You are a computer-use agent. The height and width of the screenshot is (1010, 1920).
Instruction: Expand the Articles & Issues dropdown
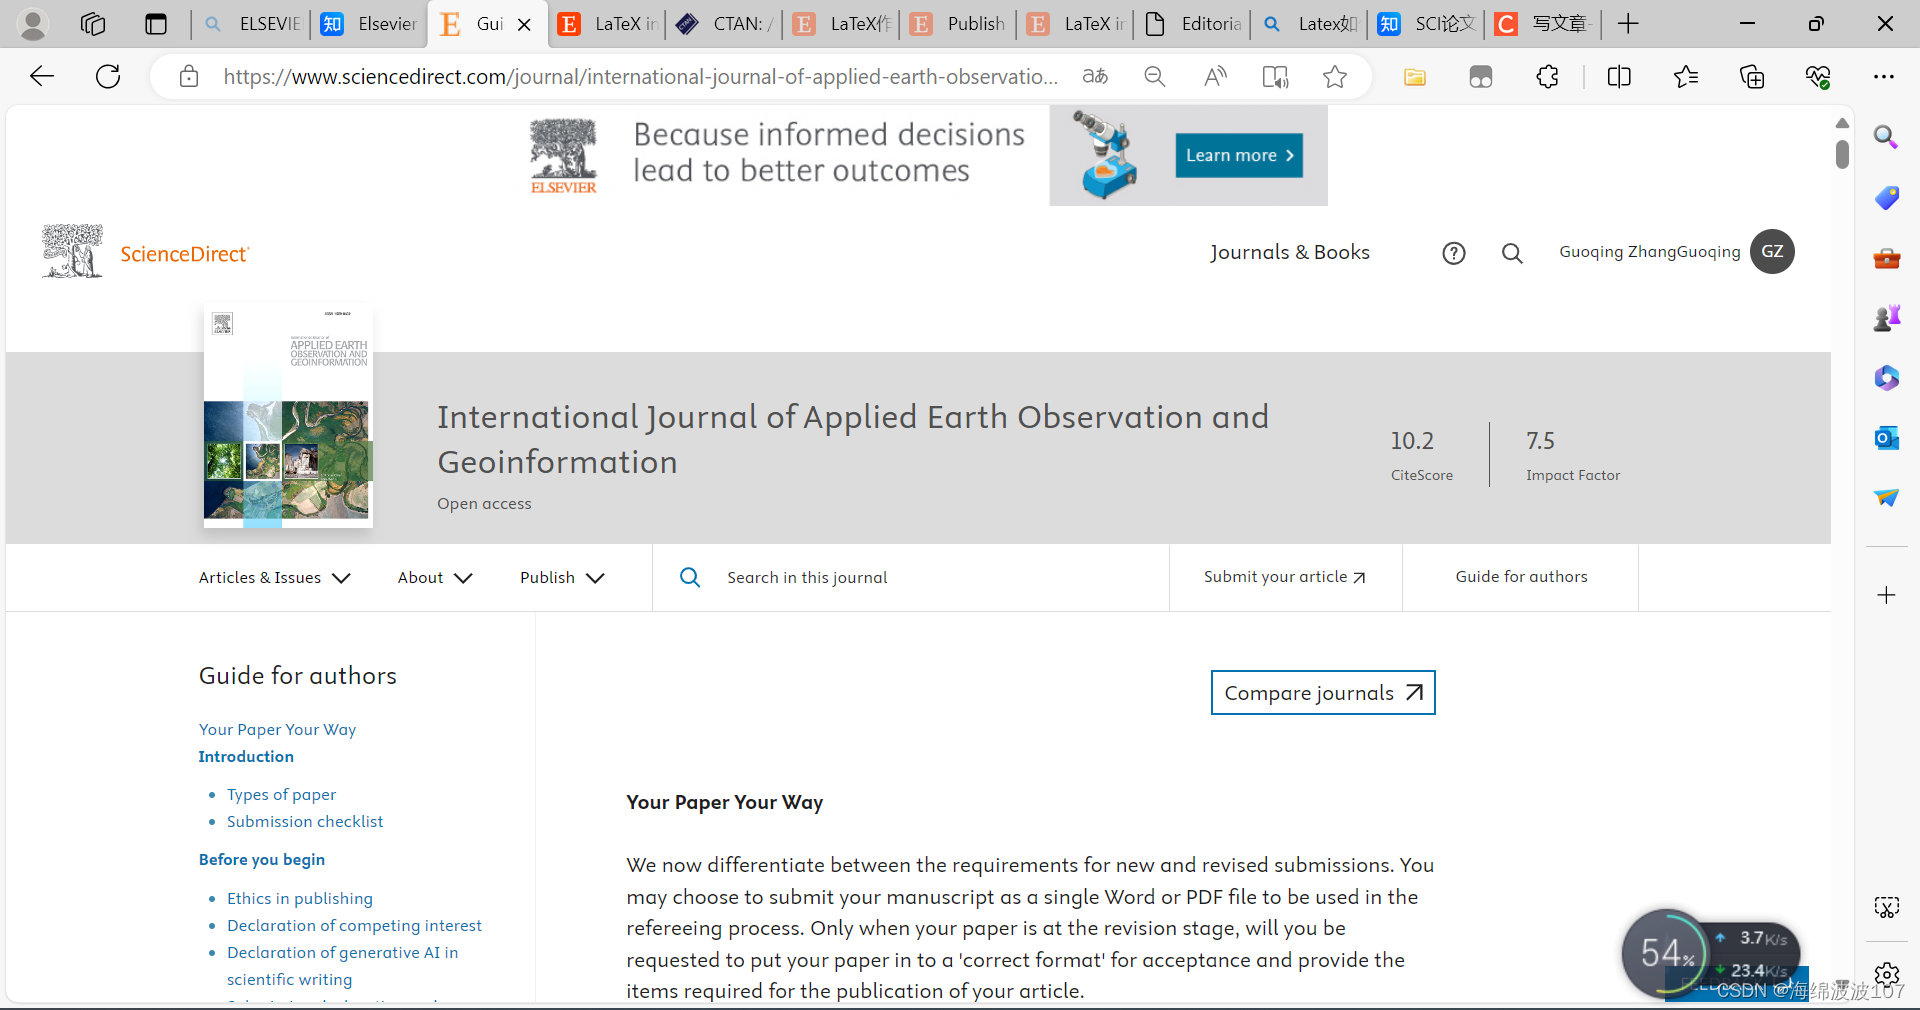coord(273,578)
